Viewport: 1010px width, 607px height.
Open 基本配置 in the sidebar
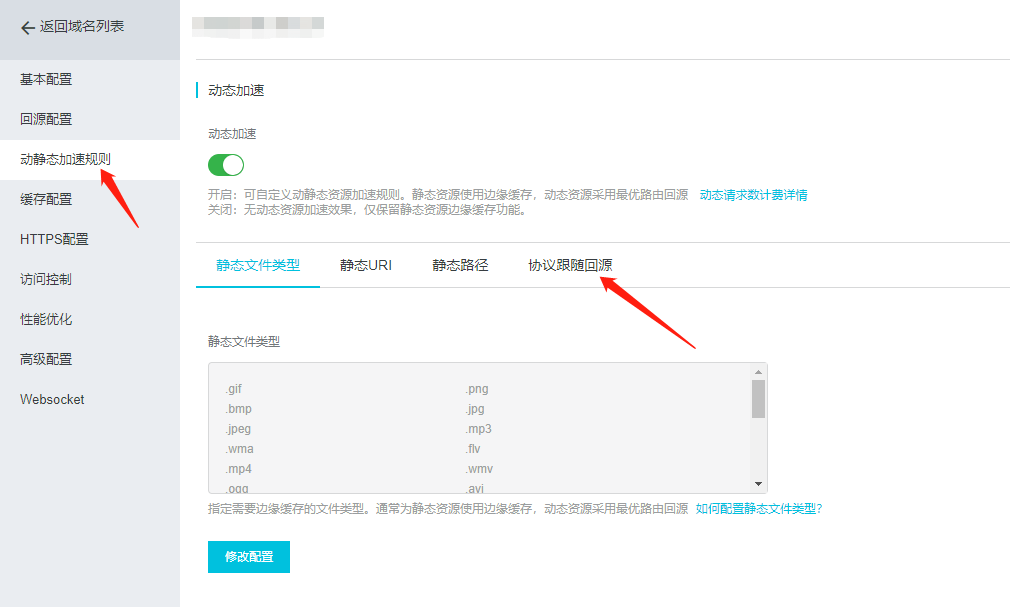[90, 79]
